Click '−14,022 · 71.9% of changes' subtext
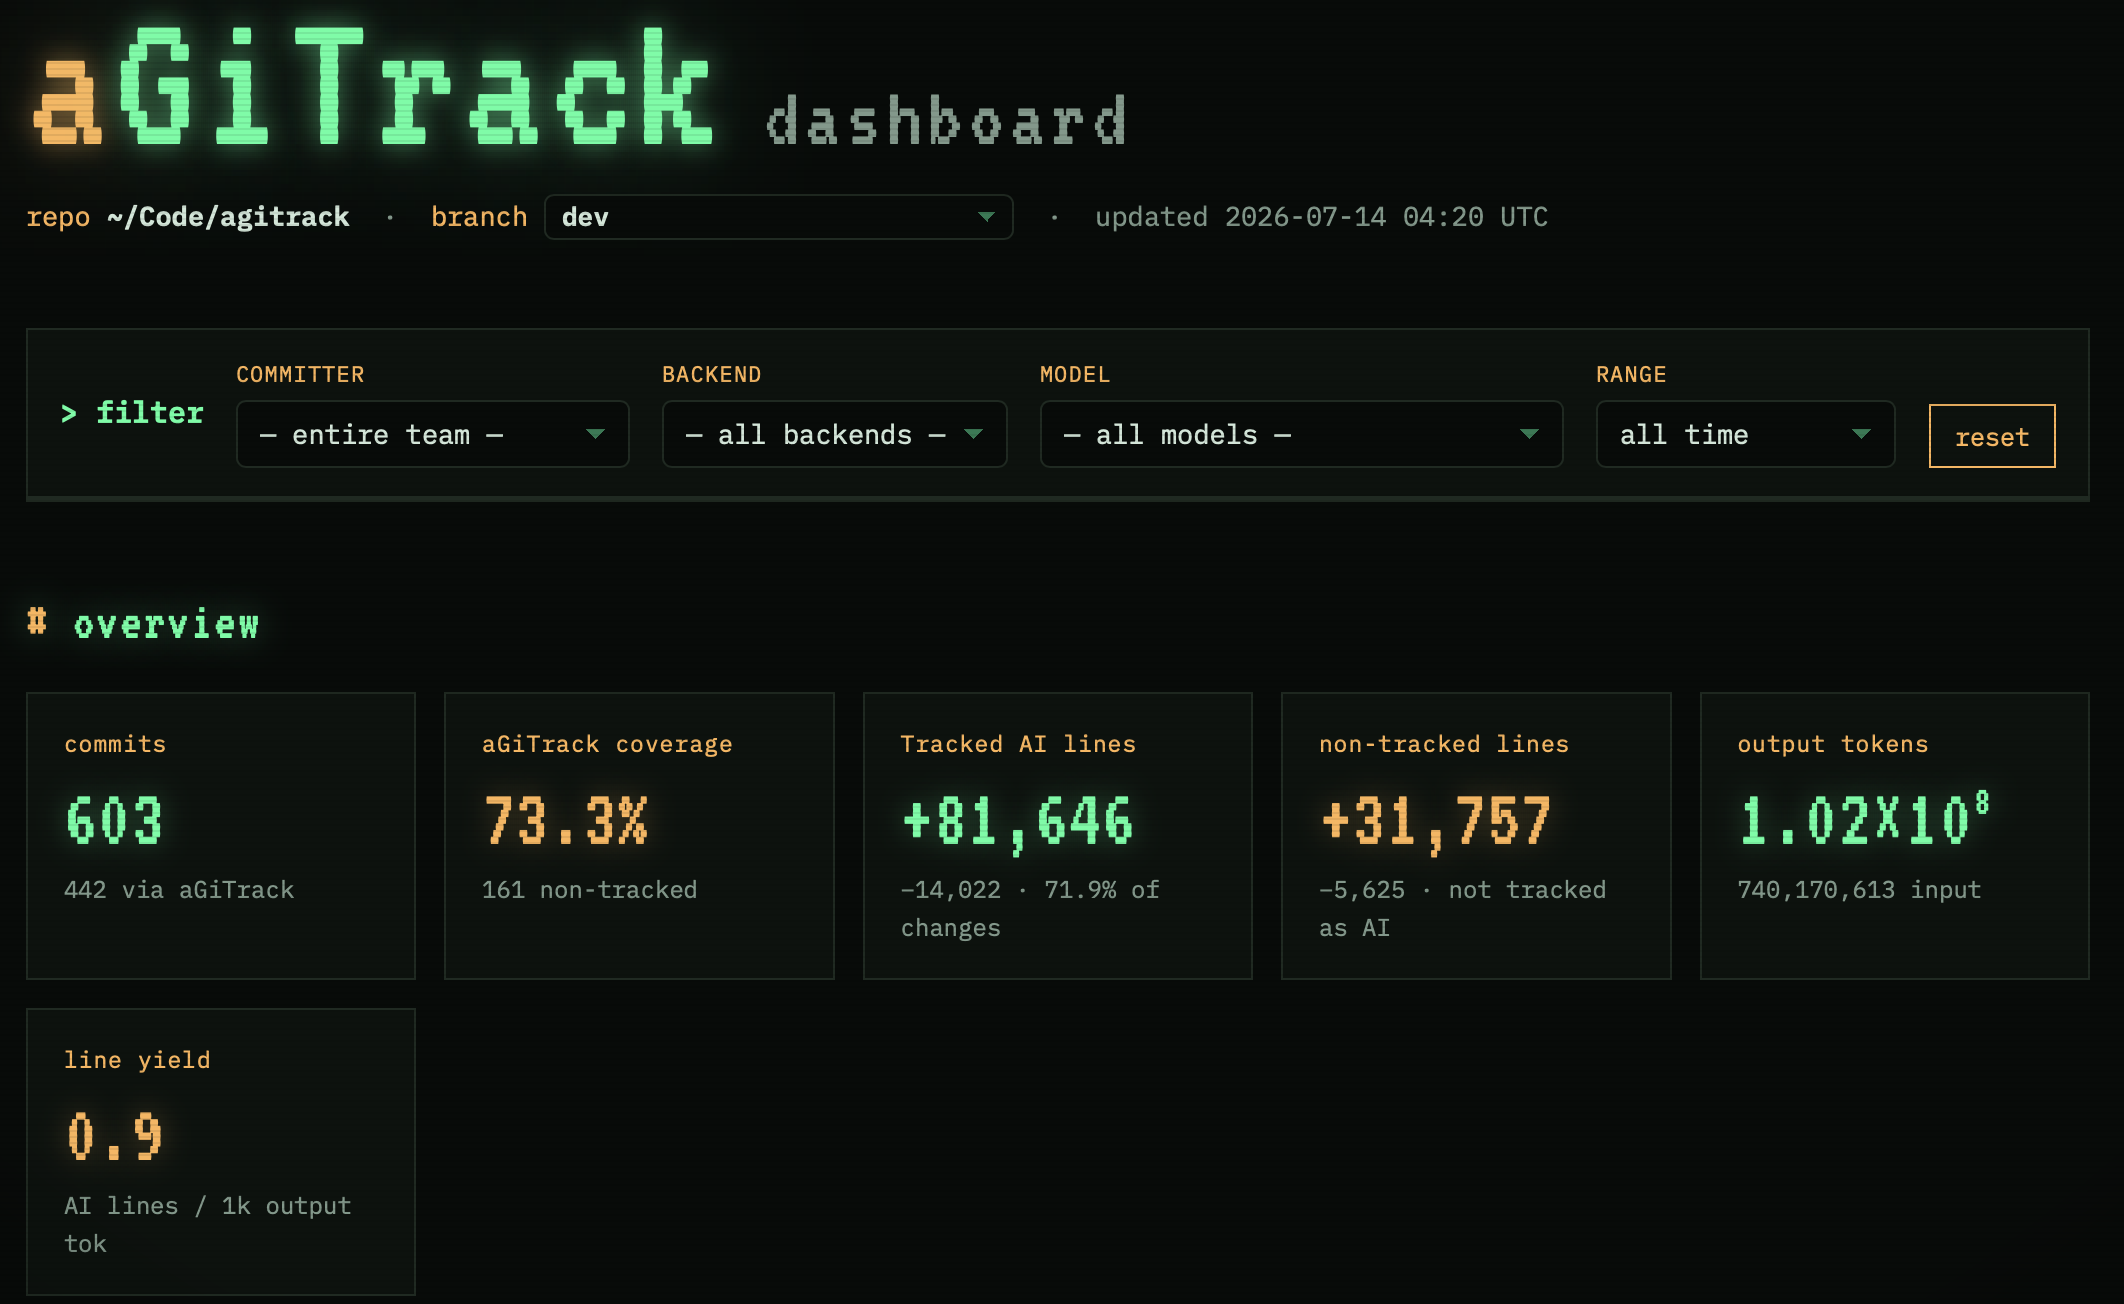Image resolution: width=2124 pixels, height=1304 pixels. 1030,909
